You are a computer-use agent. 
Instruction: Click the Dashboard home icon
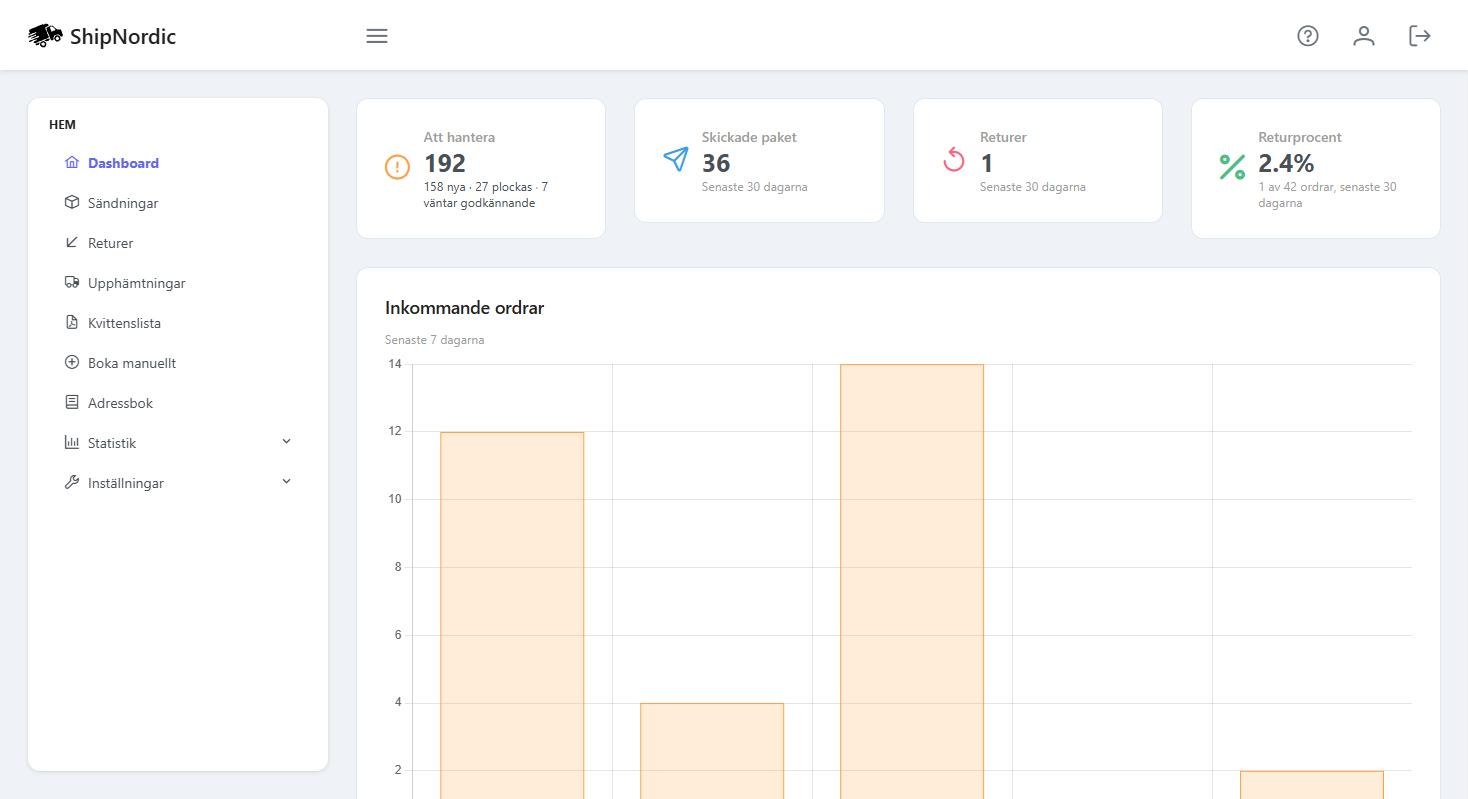[x=71, y=162]
